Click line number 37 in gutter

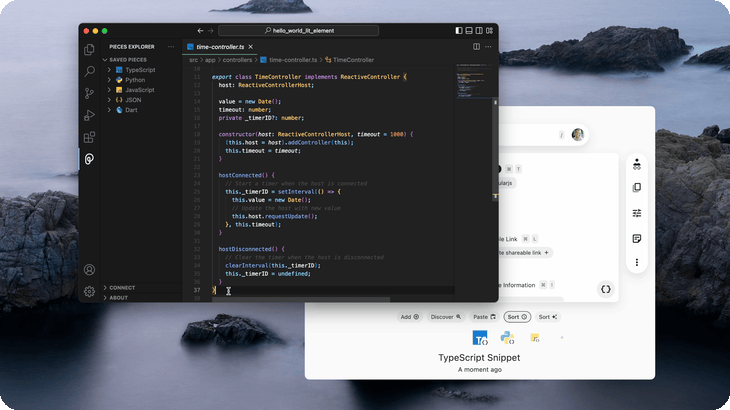pos(196,290)
